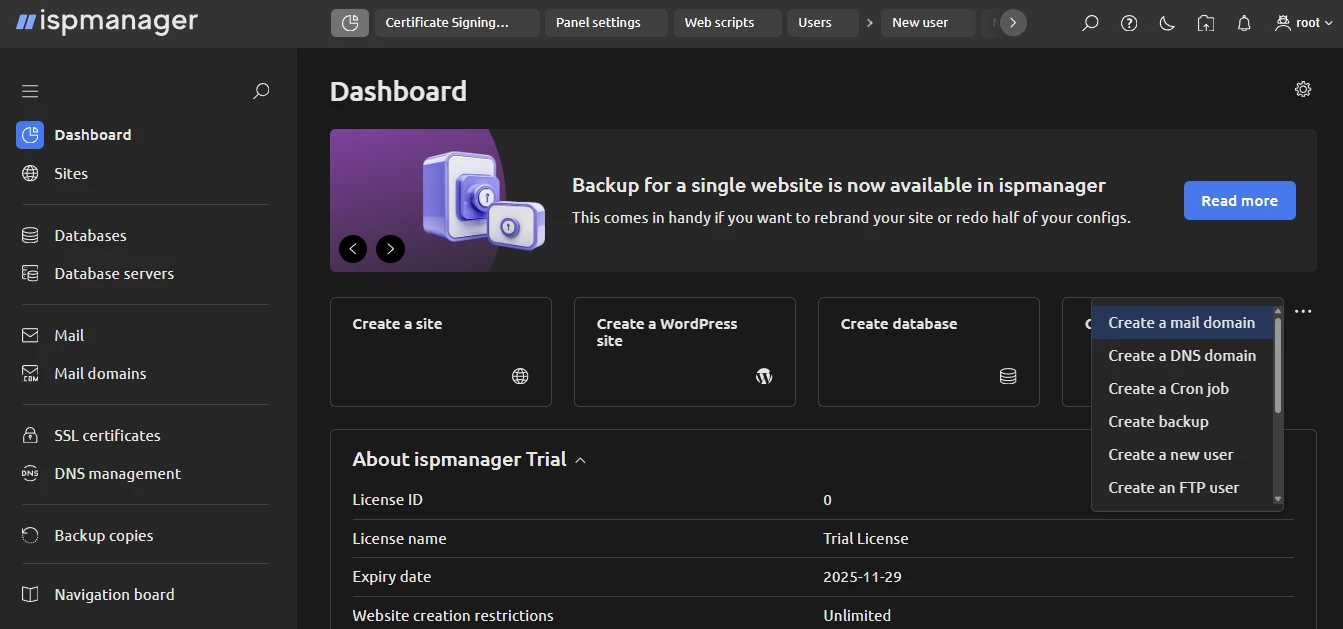Viewport: 1343px width, 629px height.
Task: Go to the next banner slide with the arrow
Action: [390, 248]
